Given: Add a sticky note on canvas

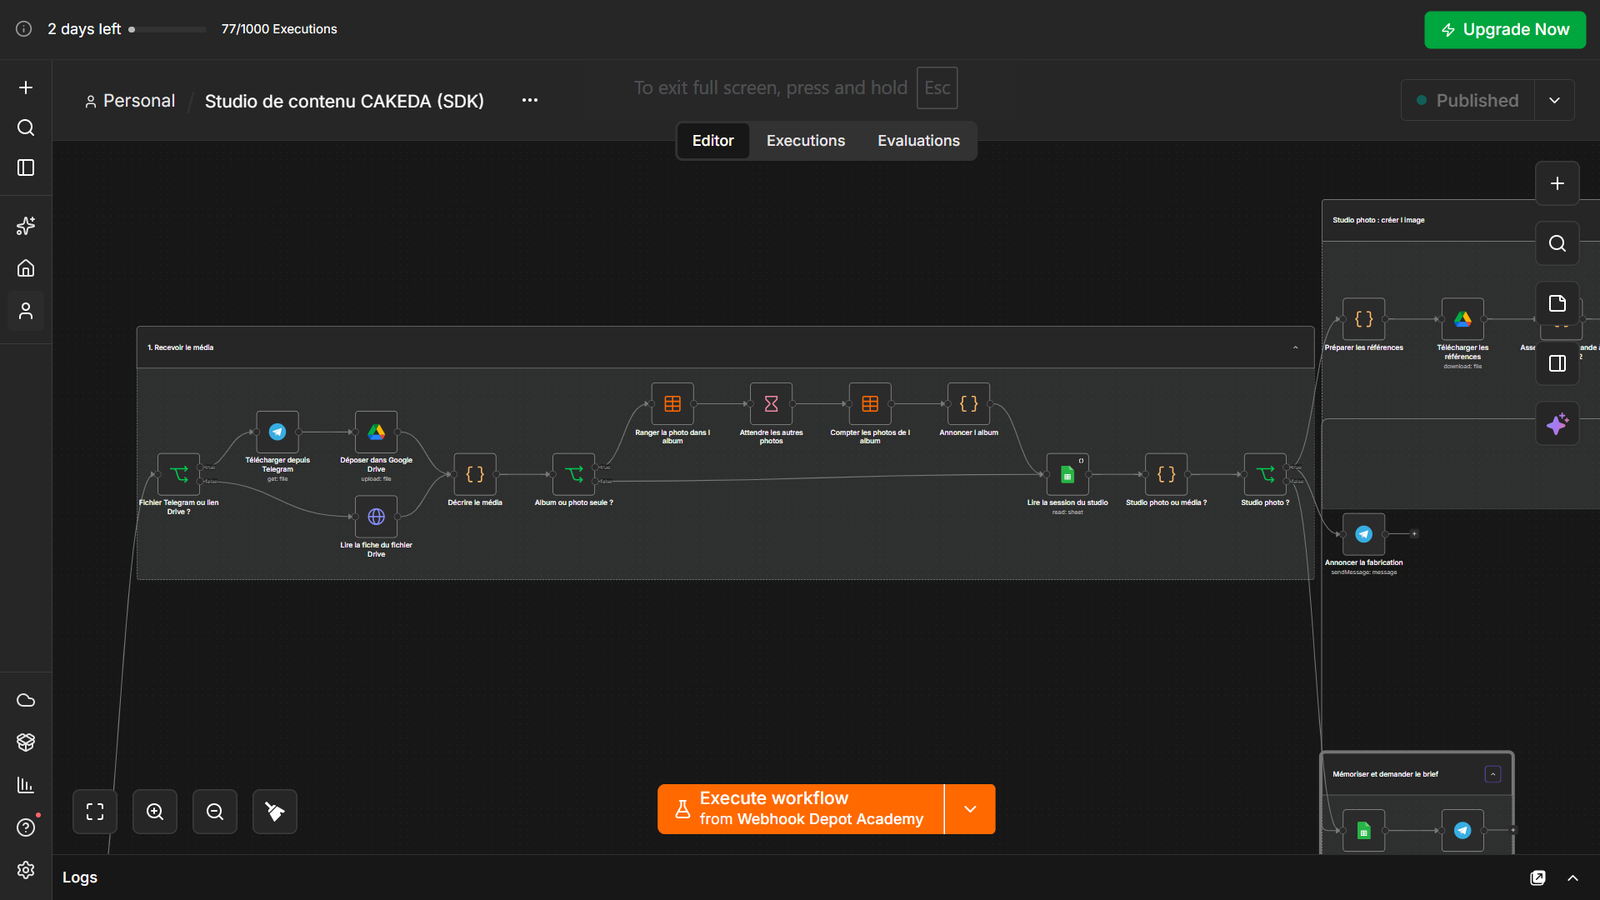Looking at the screenshot, I should 1557,303.
